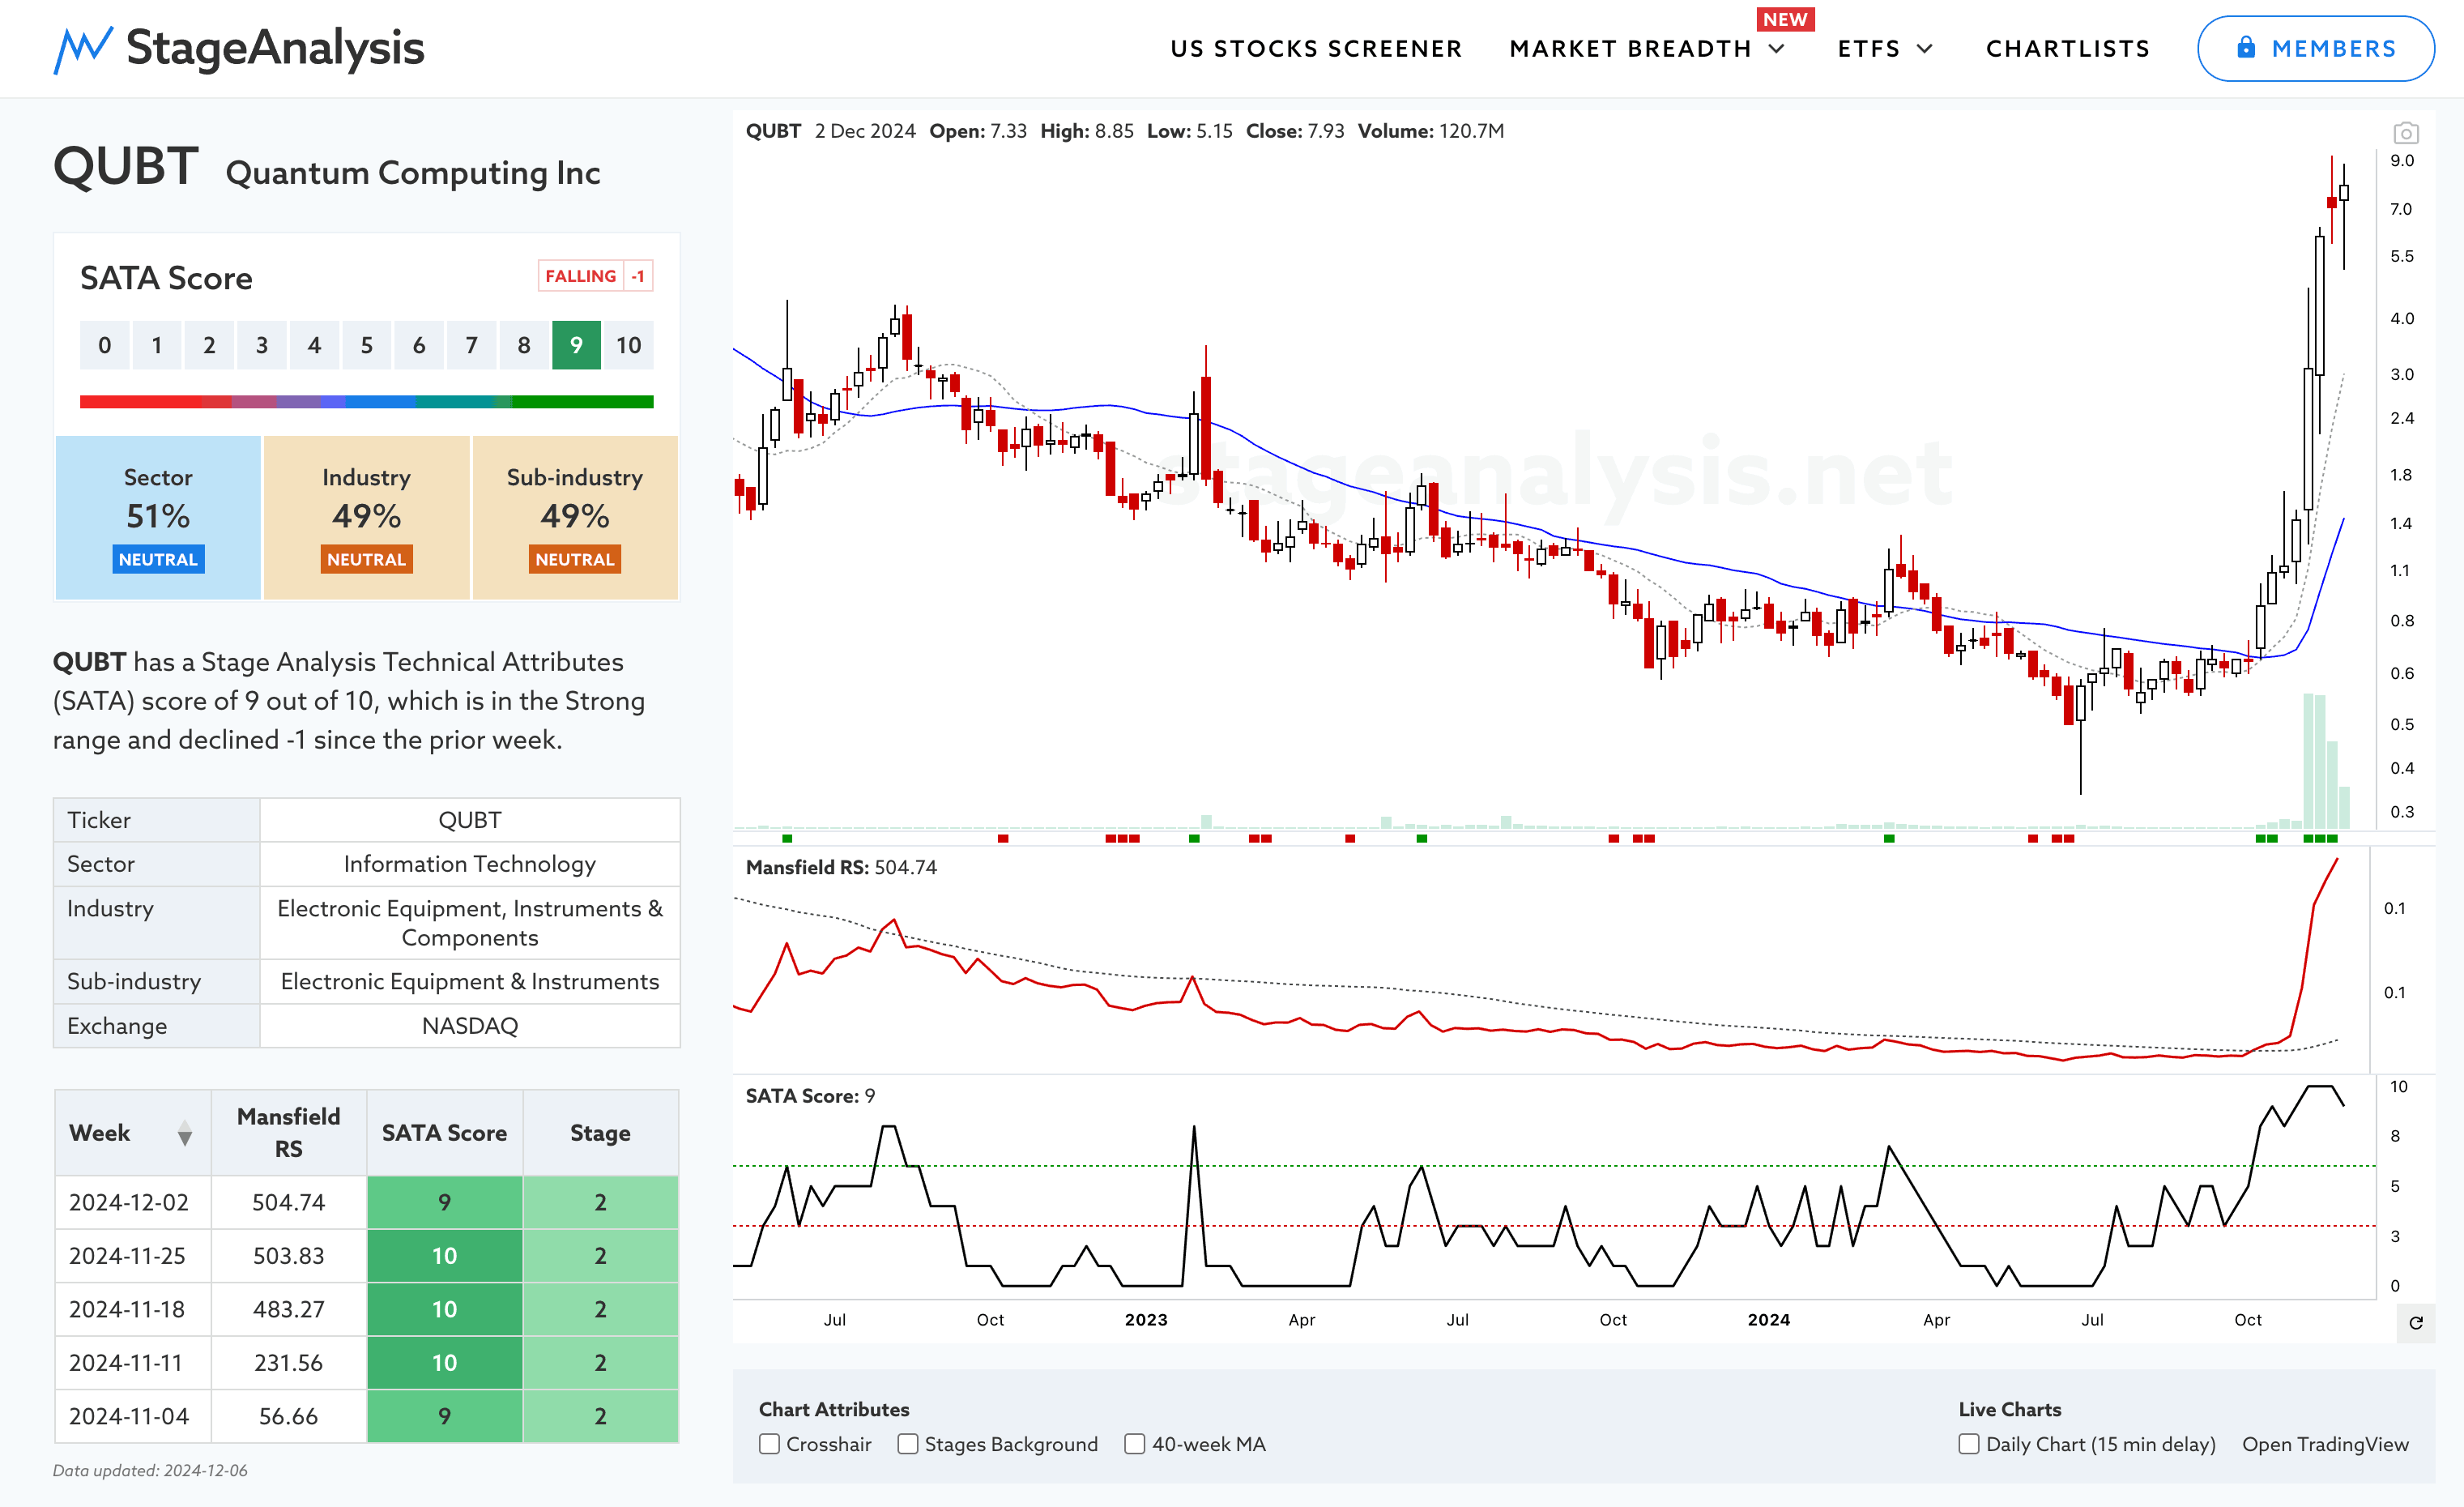This screenshot has height=1507, width=2464.
Task: Select SATA score box 9
Action: pyautogui.click(x=576, y=346)
